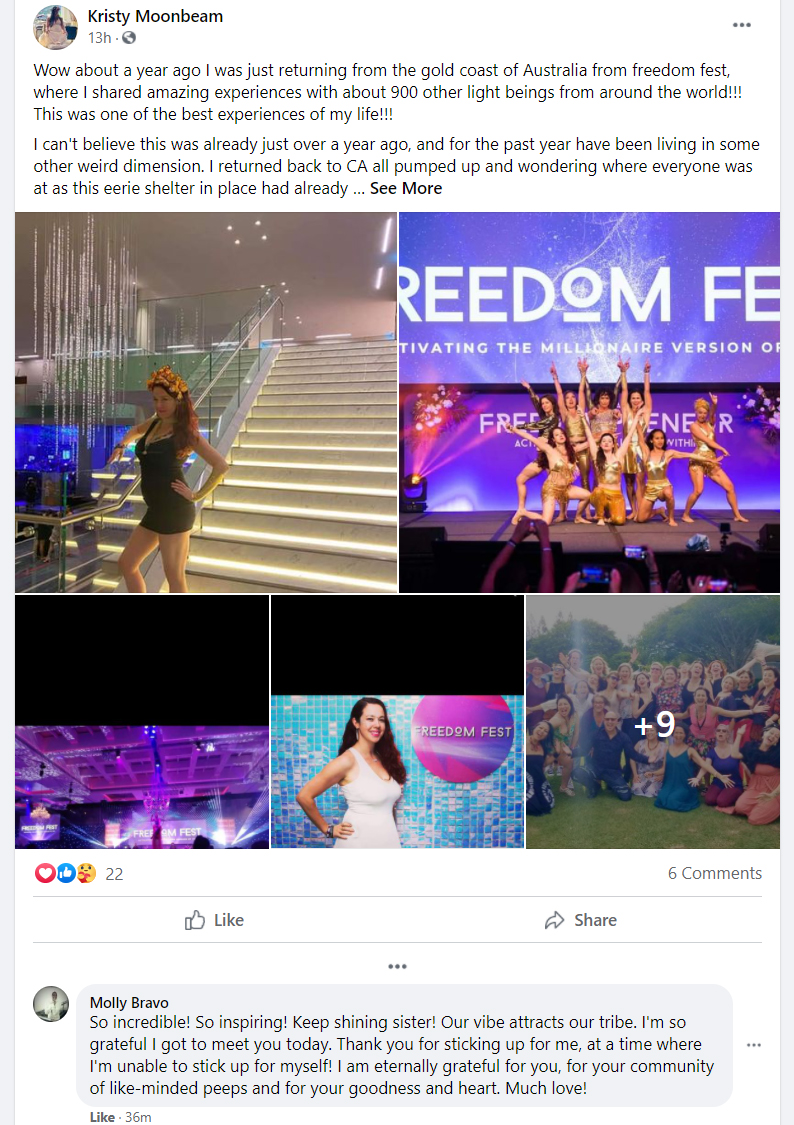Open comment sorting dots above comments
This screenshot has height=1125, width=794.
click(397, 966)
